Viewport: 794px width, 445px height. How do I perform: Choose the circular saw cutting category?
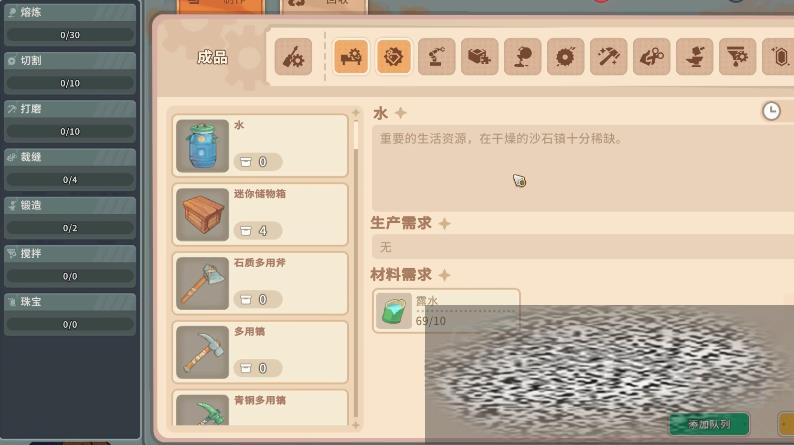pos(566,57)
